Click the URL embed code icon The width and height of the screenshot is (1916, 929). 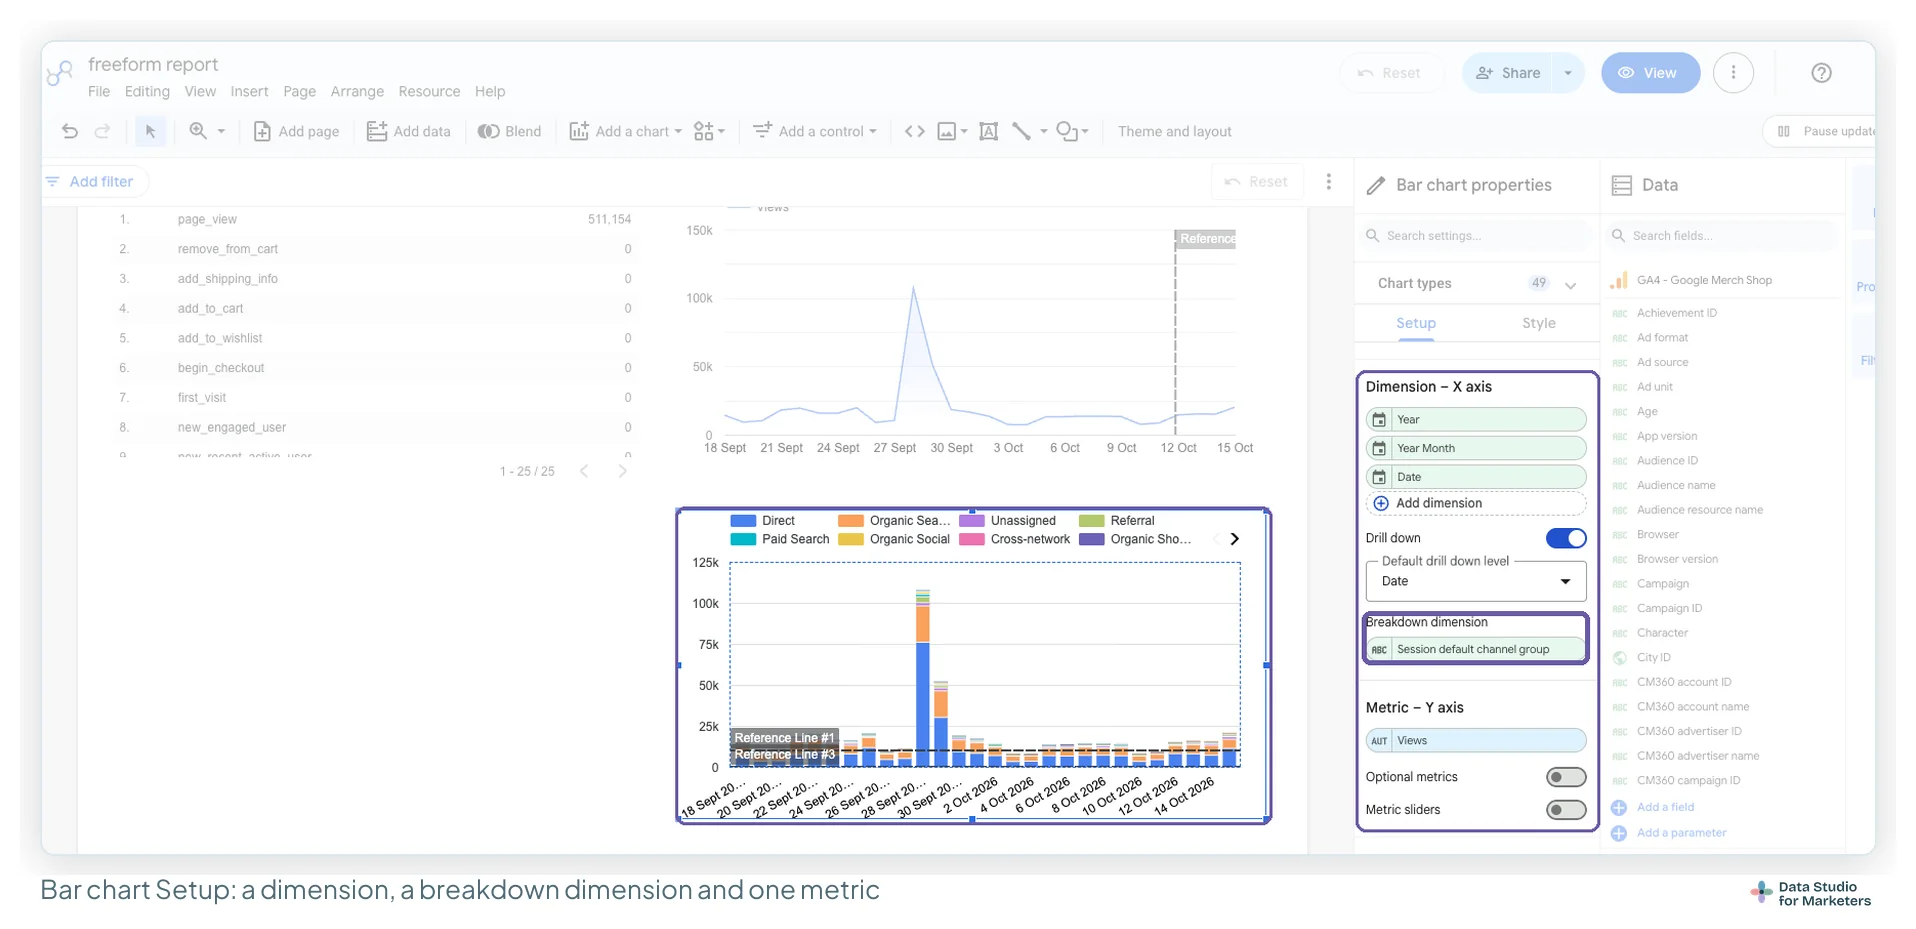[x=914, y=131]
